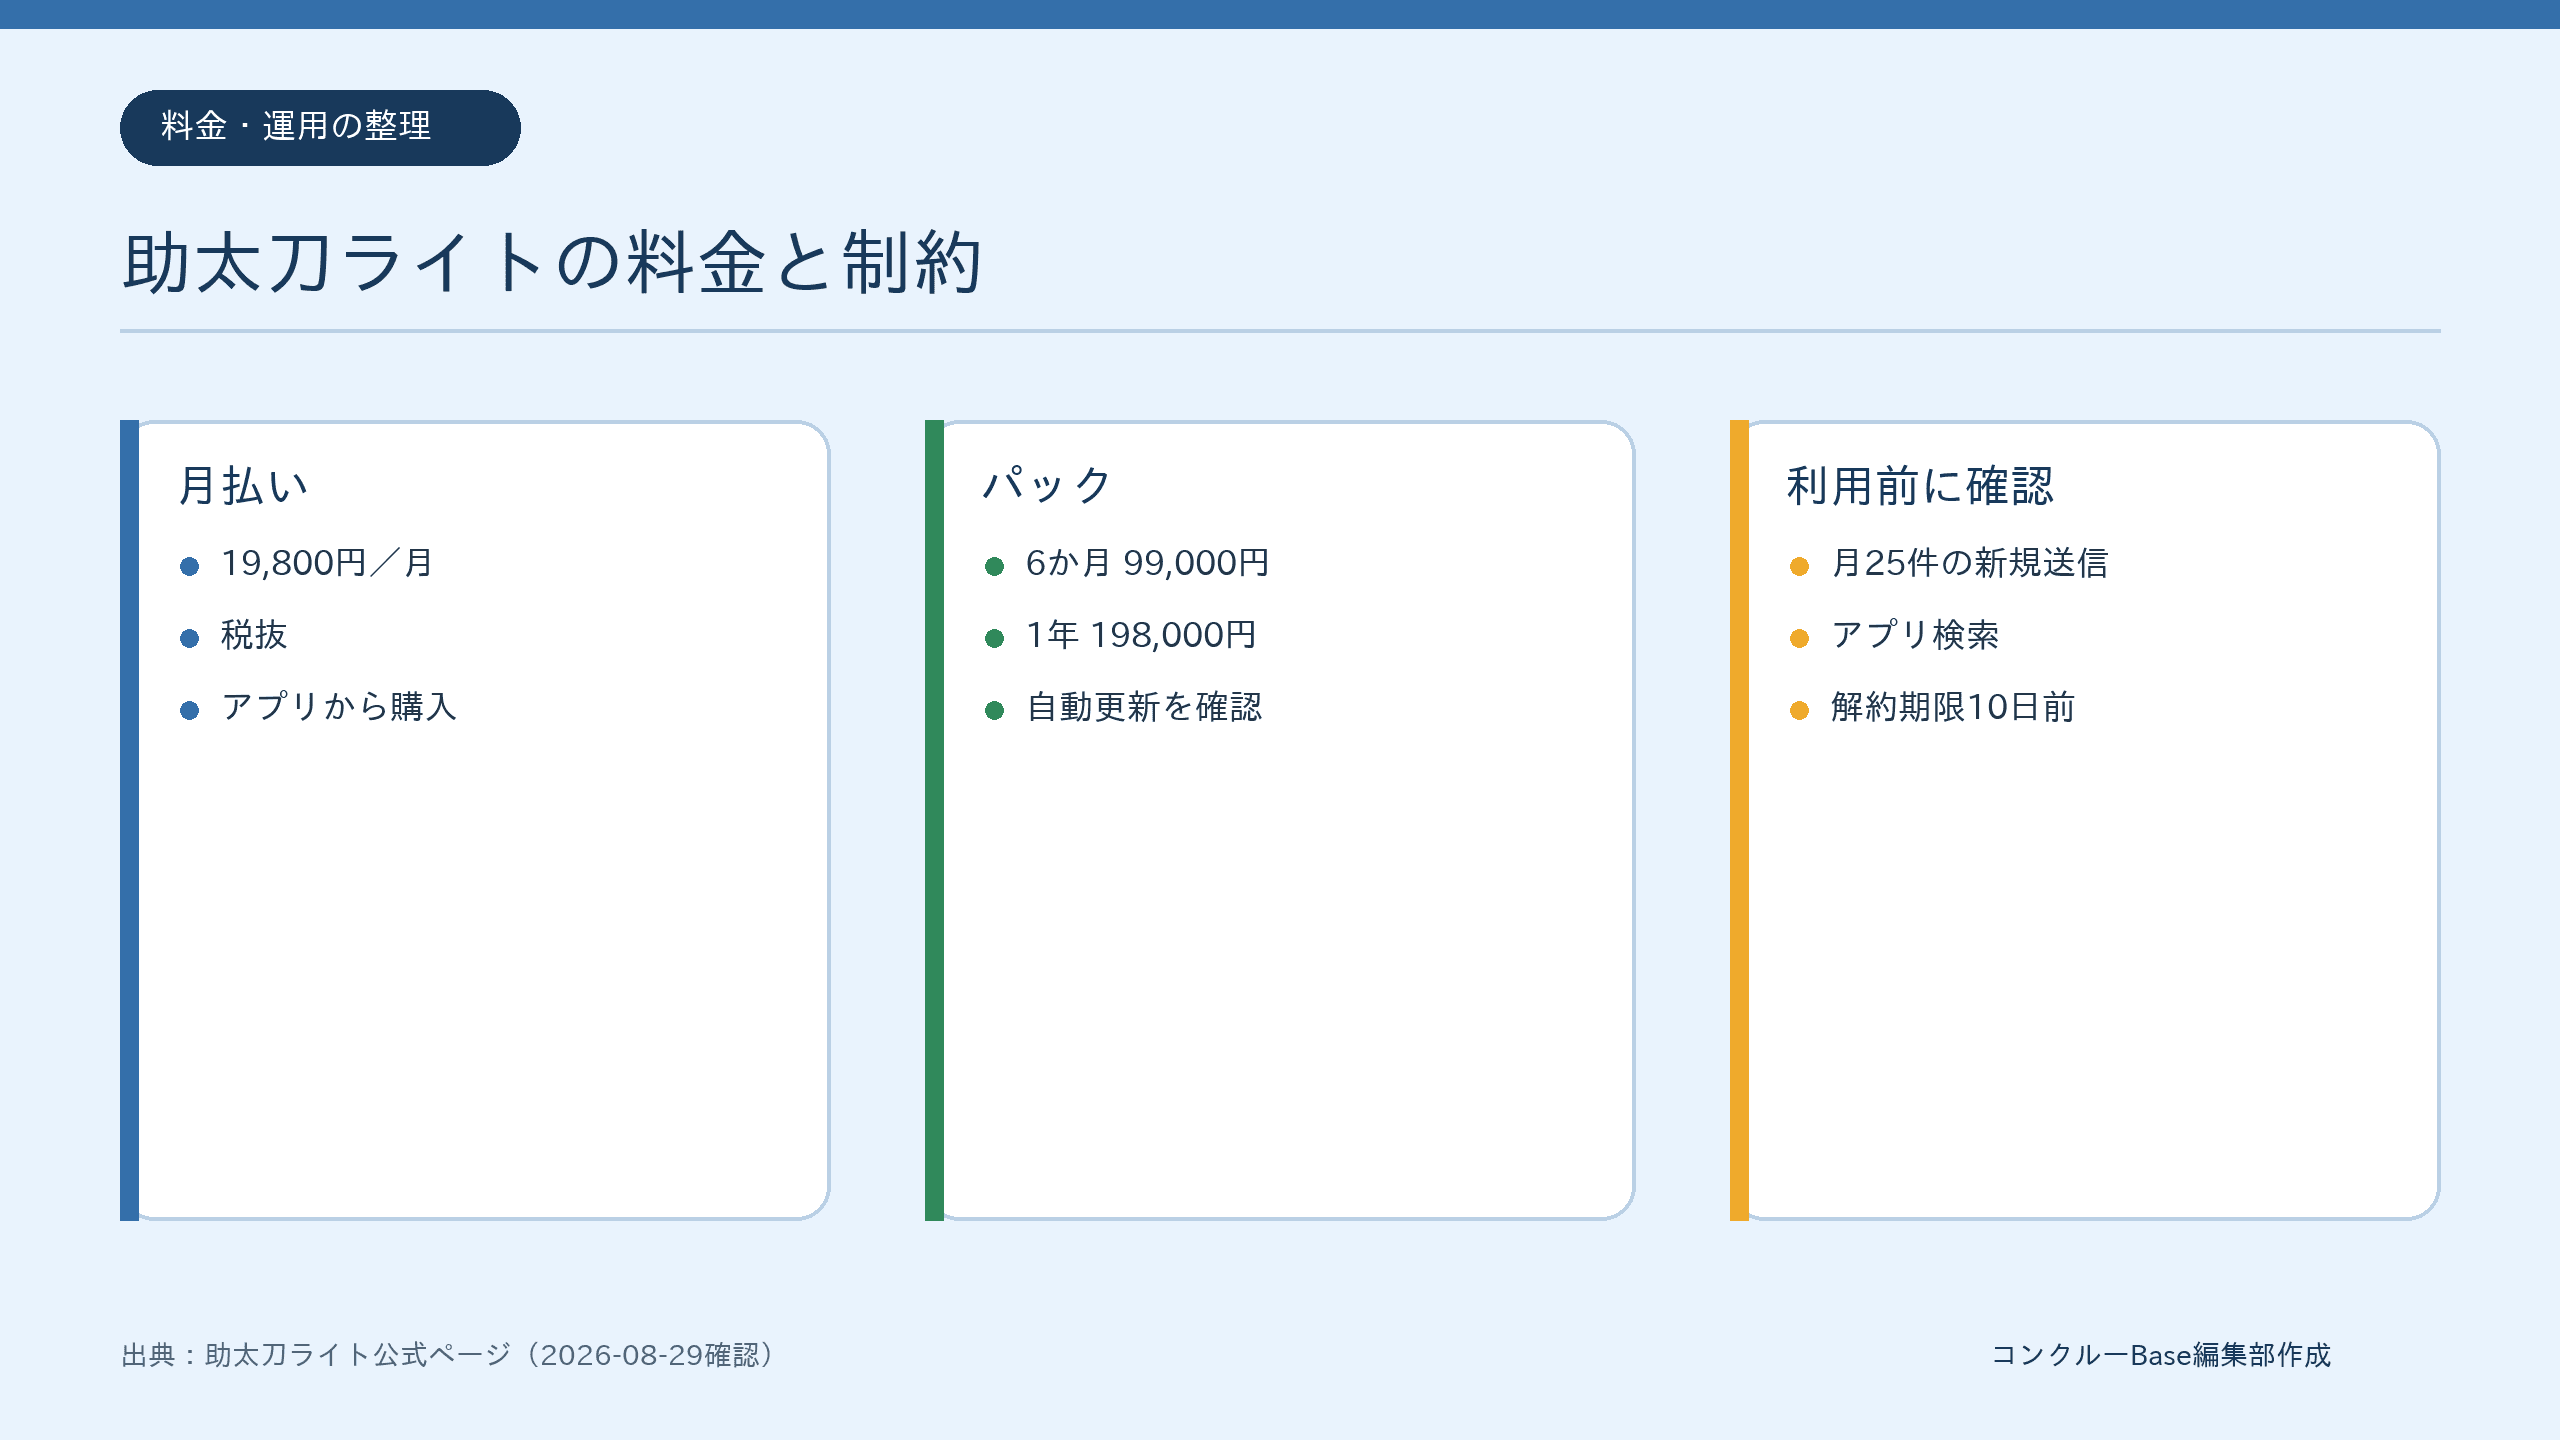Select the title 助太刀ライトの料金と制約
This screenshot has width=2560, height=1440.
point(552,262)
